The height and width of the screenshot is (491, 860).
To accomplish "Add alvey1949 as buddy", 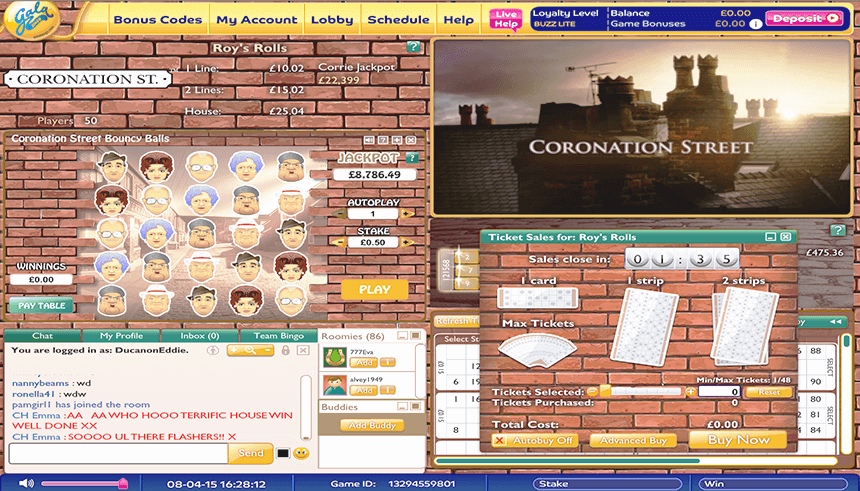I will coord(364,390).
